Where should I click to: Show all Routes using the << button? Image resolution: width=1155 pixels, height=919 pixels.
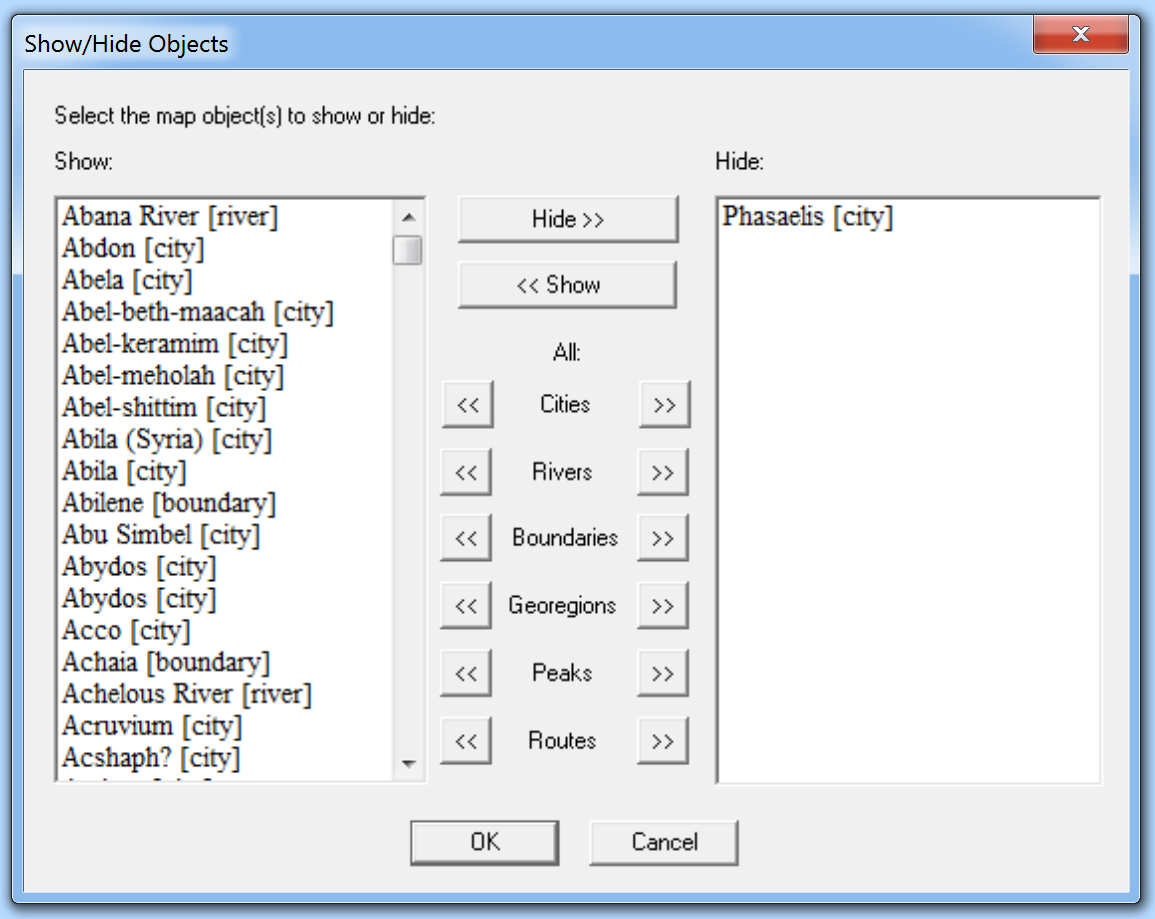point(466,740)
